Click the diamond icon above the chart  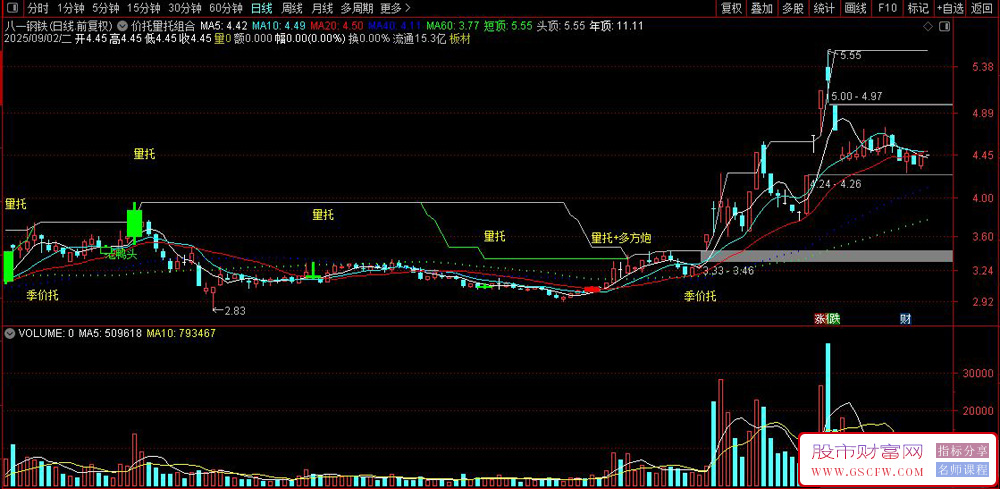click(x=928, y=27)
